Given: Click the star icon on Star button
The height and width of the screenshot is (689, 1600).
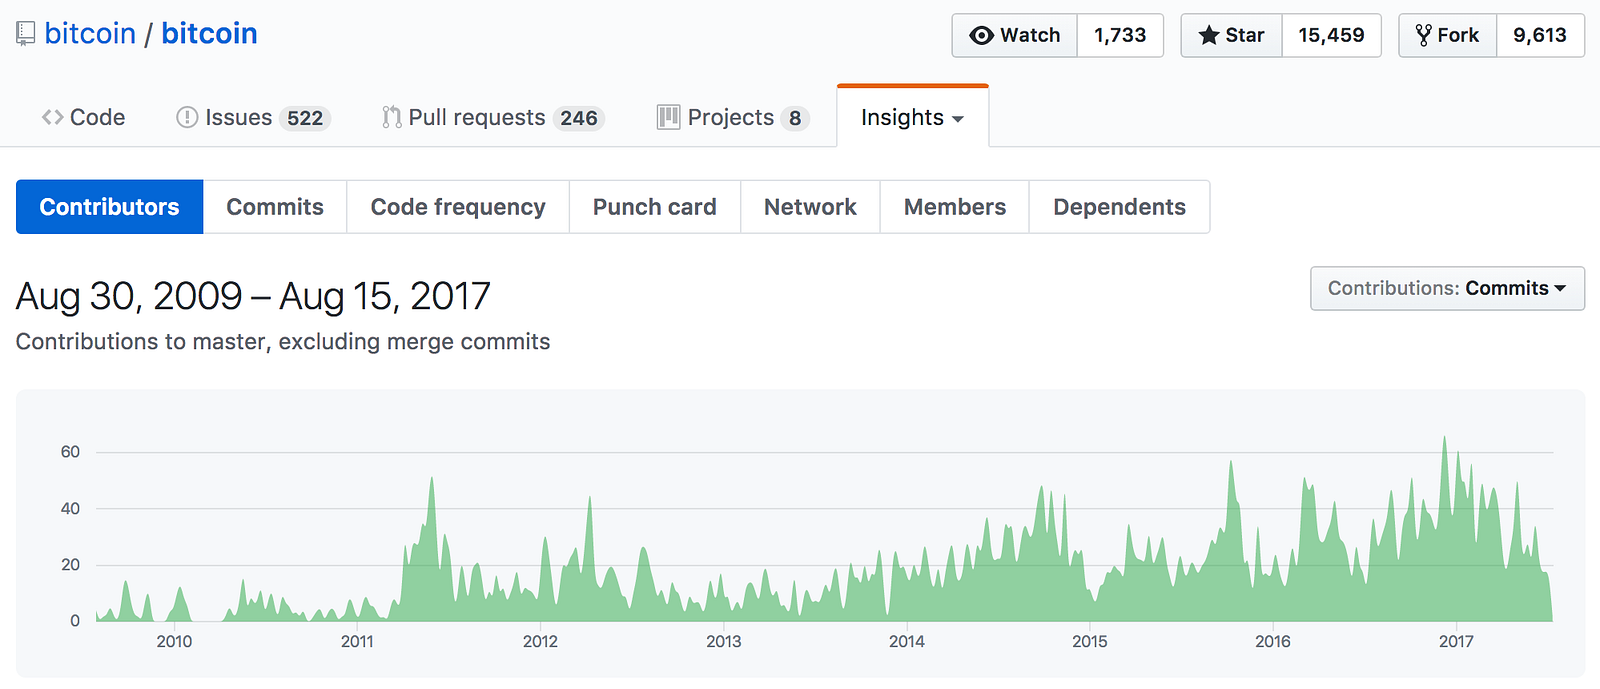Looking at the screenshot, I should coord(1209,35).
